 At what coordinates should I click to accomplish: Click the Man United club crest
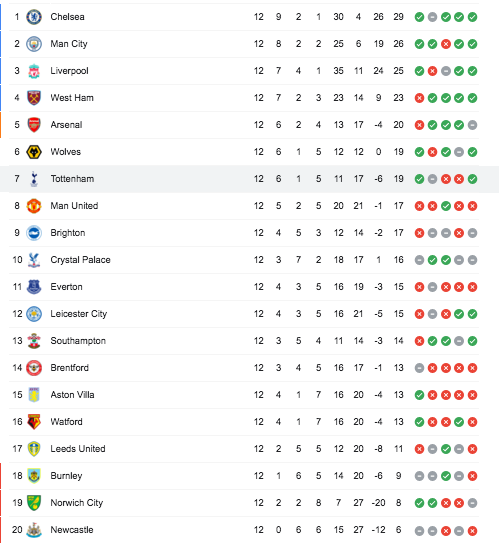(34, 206)
